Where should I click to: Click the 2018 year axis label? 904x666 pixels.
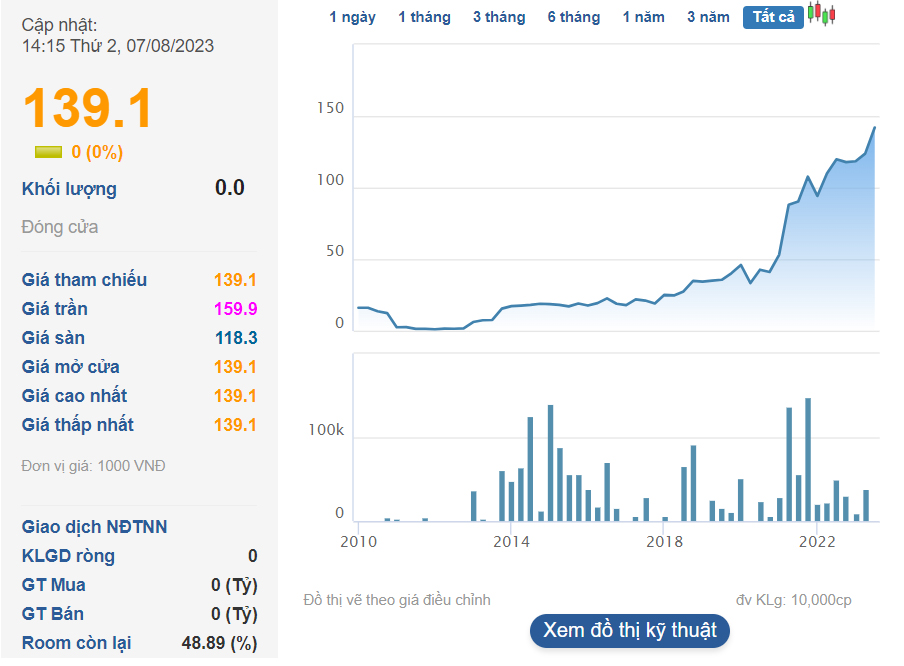click(x=664, y=541)
